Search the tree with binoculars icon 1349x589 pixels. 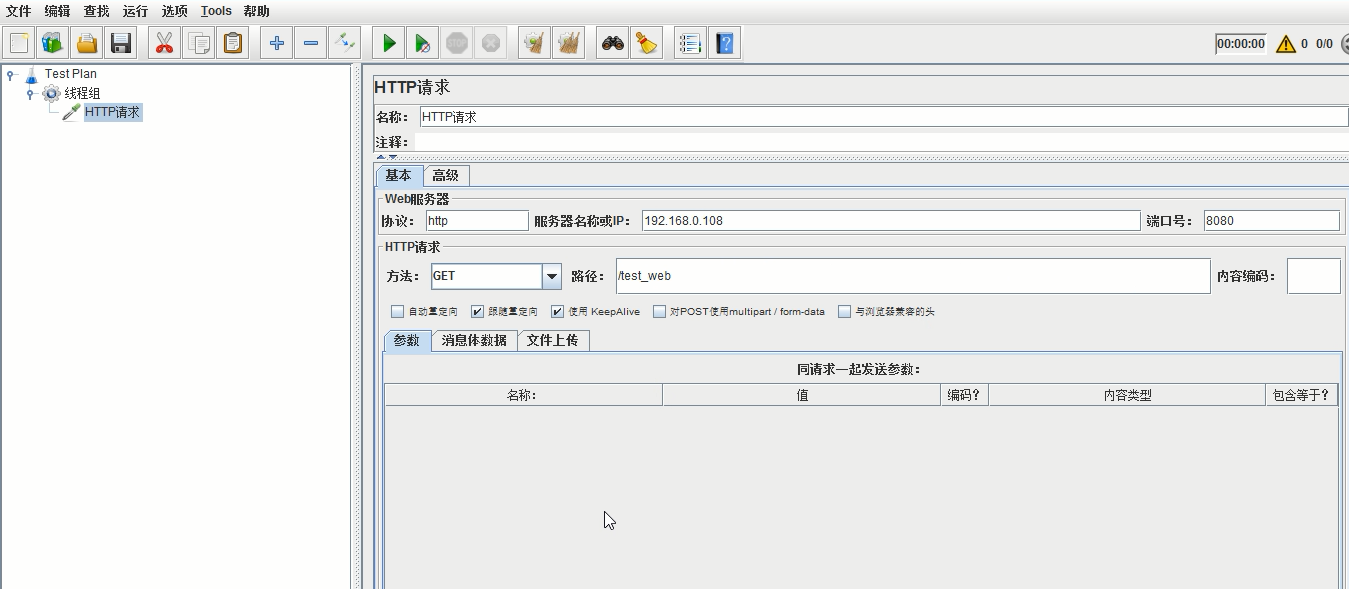point(613,43)
